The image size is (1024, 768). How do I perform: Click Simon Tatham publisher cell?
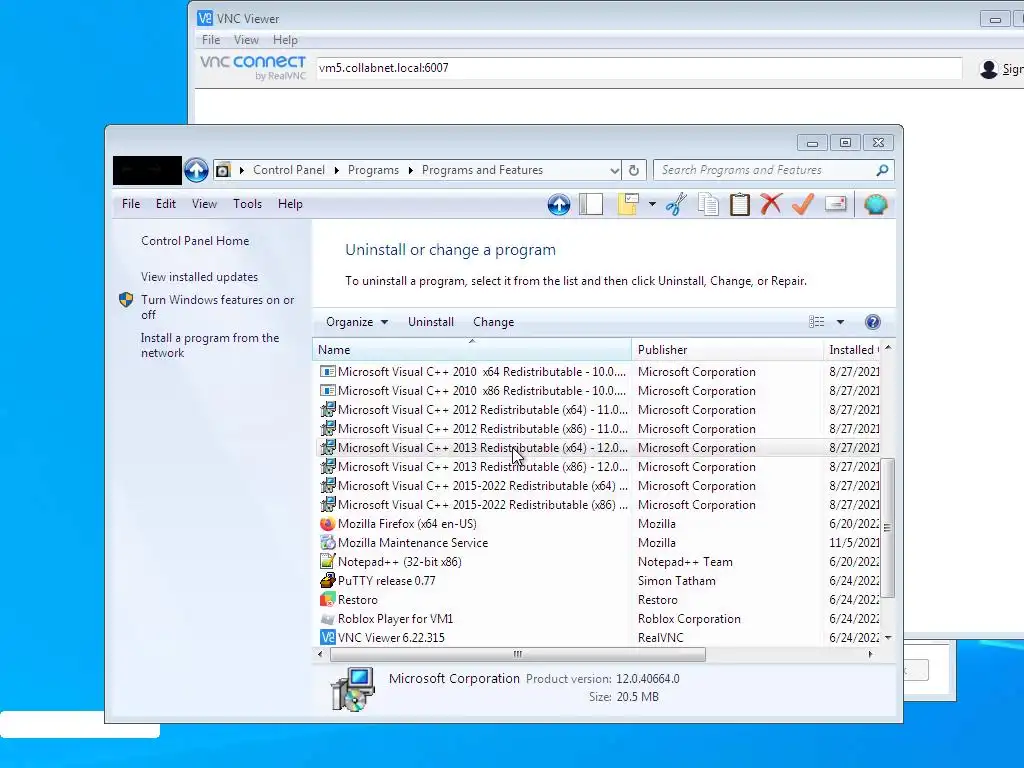[x=677, y=581]
